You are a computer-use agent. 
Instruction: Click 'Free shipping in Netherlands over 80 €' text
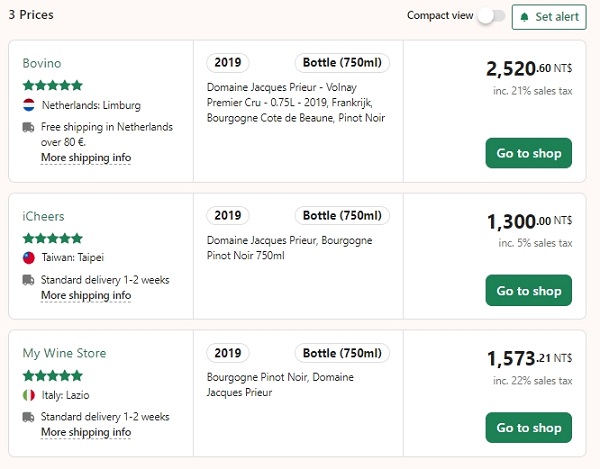[x=107, y=135]
